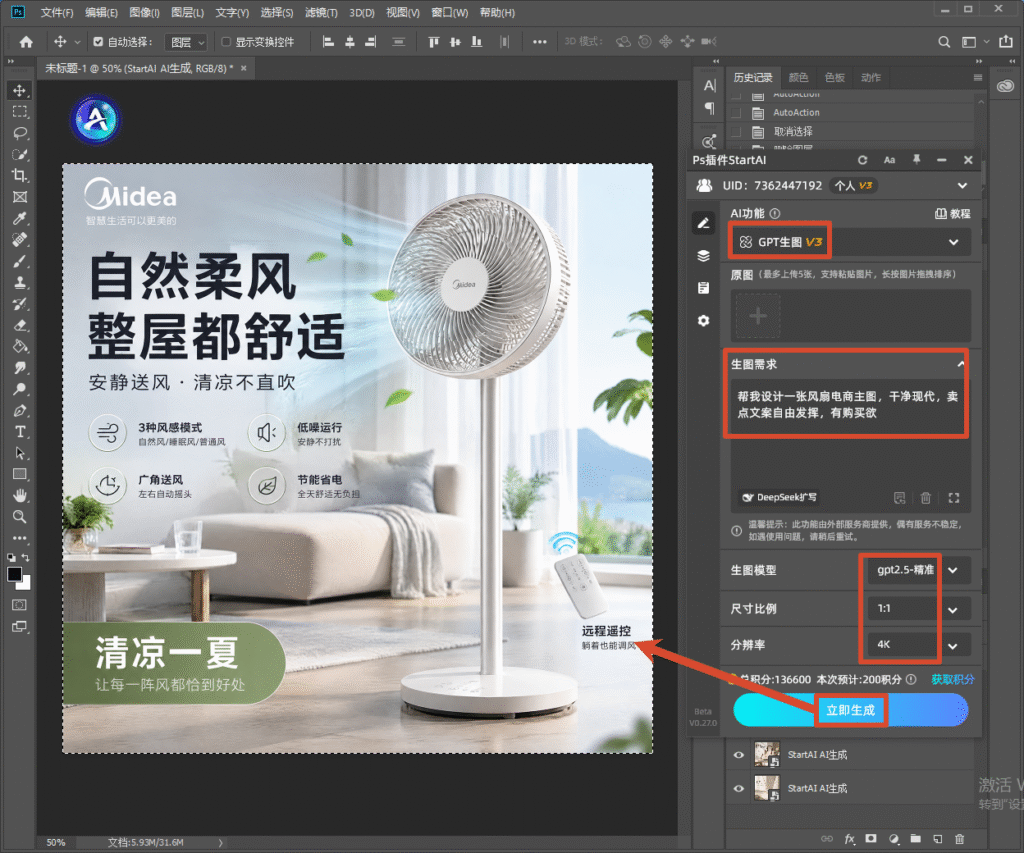Open the 图层(L) menu
Image resolution: width=1024 pixels, height=853 pixels.
tap(187, 12)
